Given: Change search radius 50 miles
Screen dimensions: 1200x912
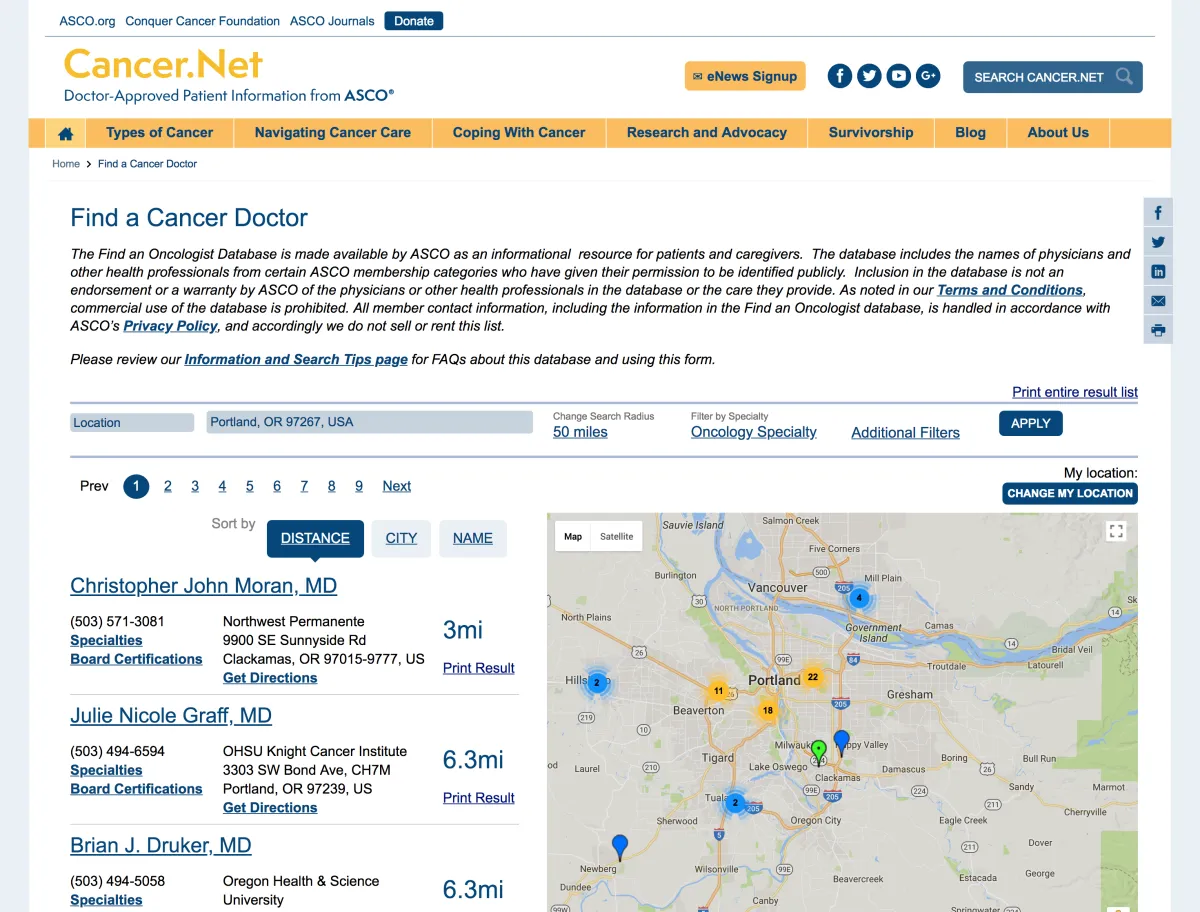Looking at the screenshot, I should point(580,432).
